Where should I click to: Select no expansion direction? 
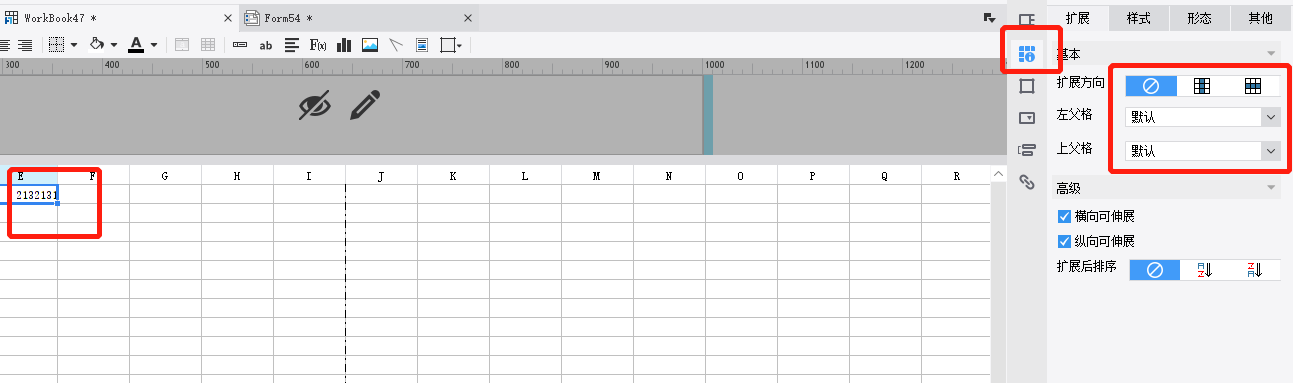pos(1151,86)
